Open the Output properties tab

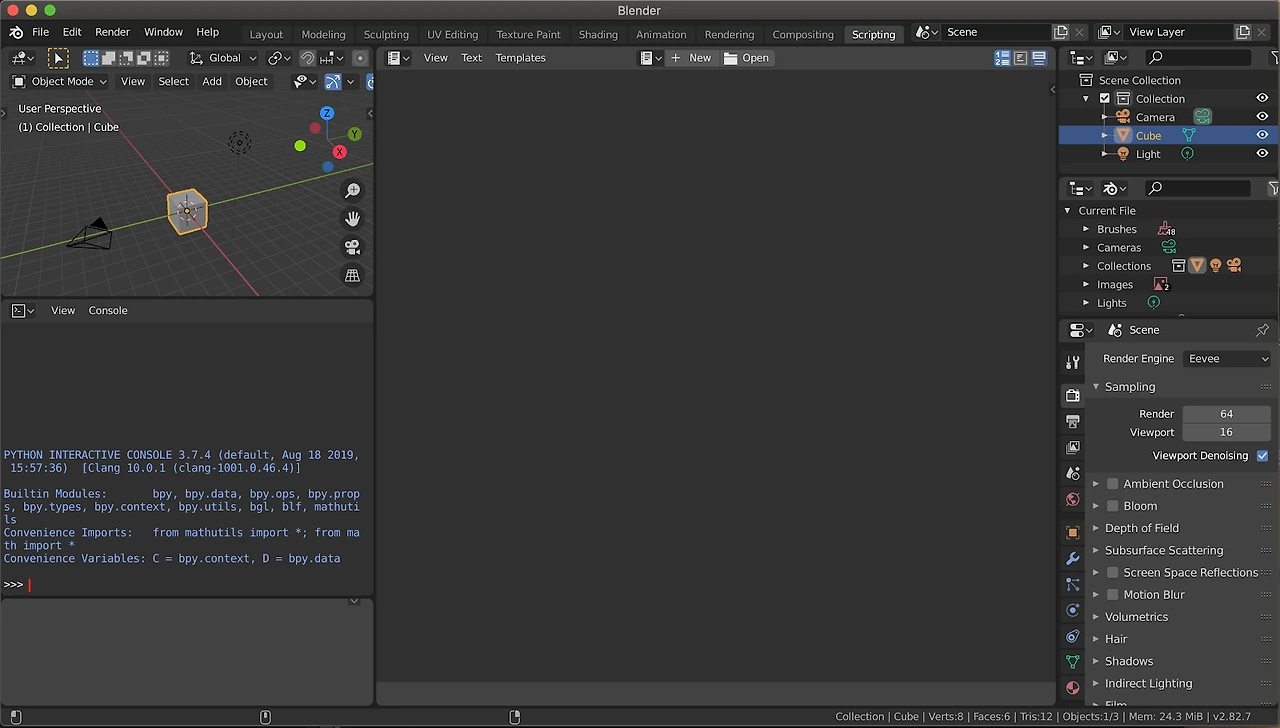coord(1073,421)
